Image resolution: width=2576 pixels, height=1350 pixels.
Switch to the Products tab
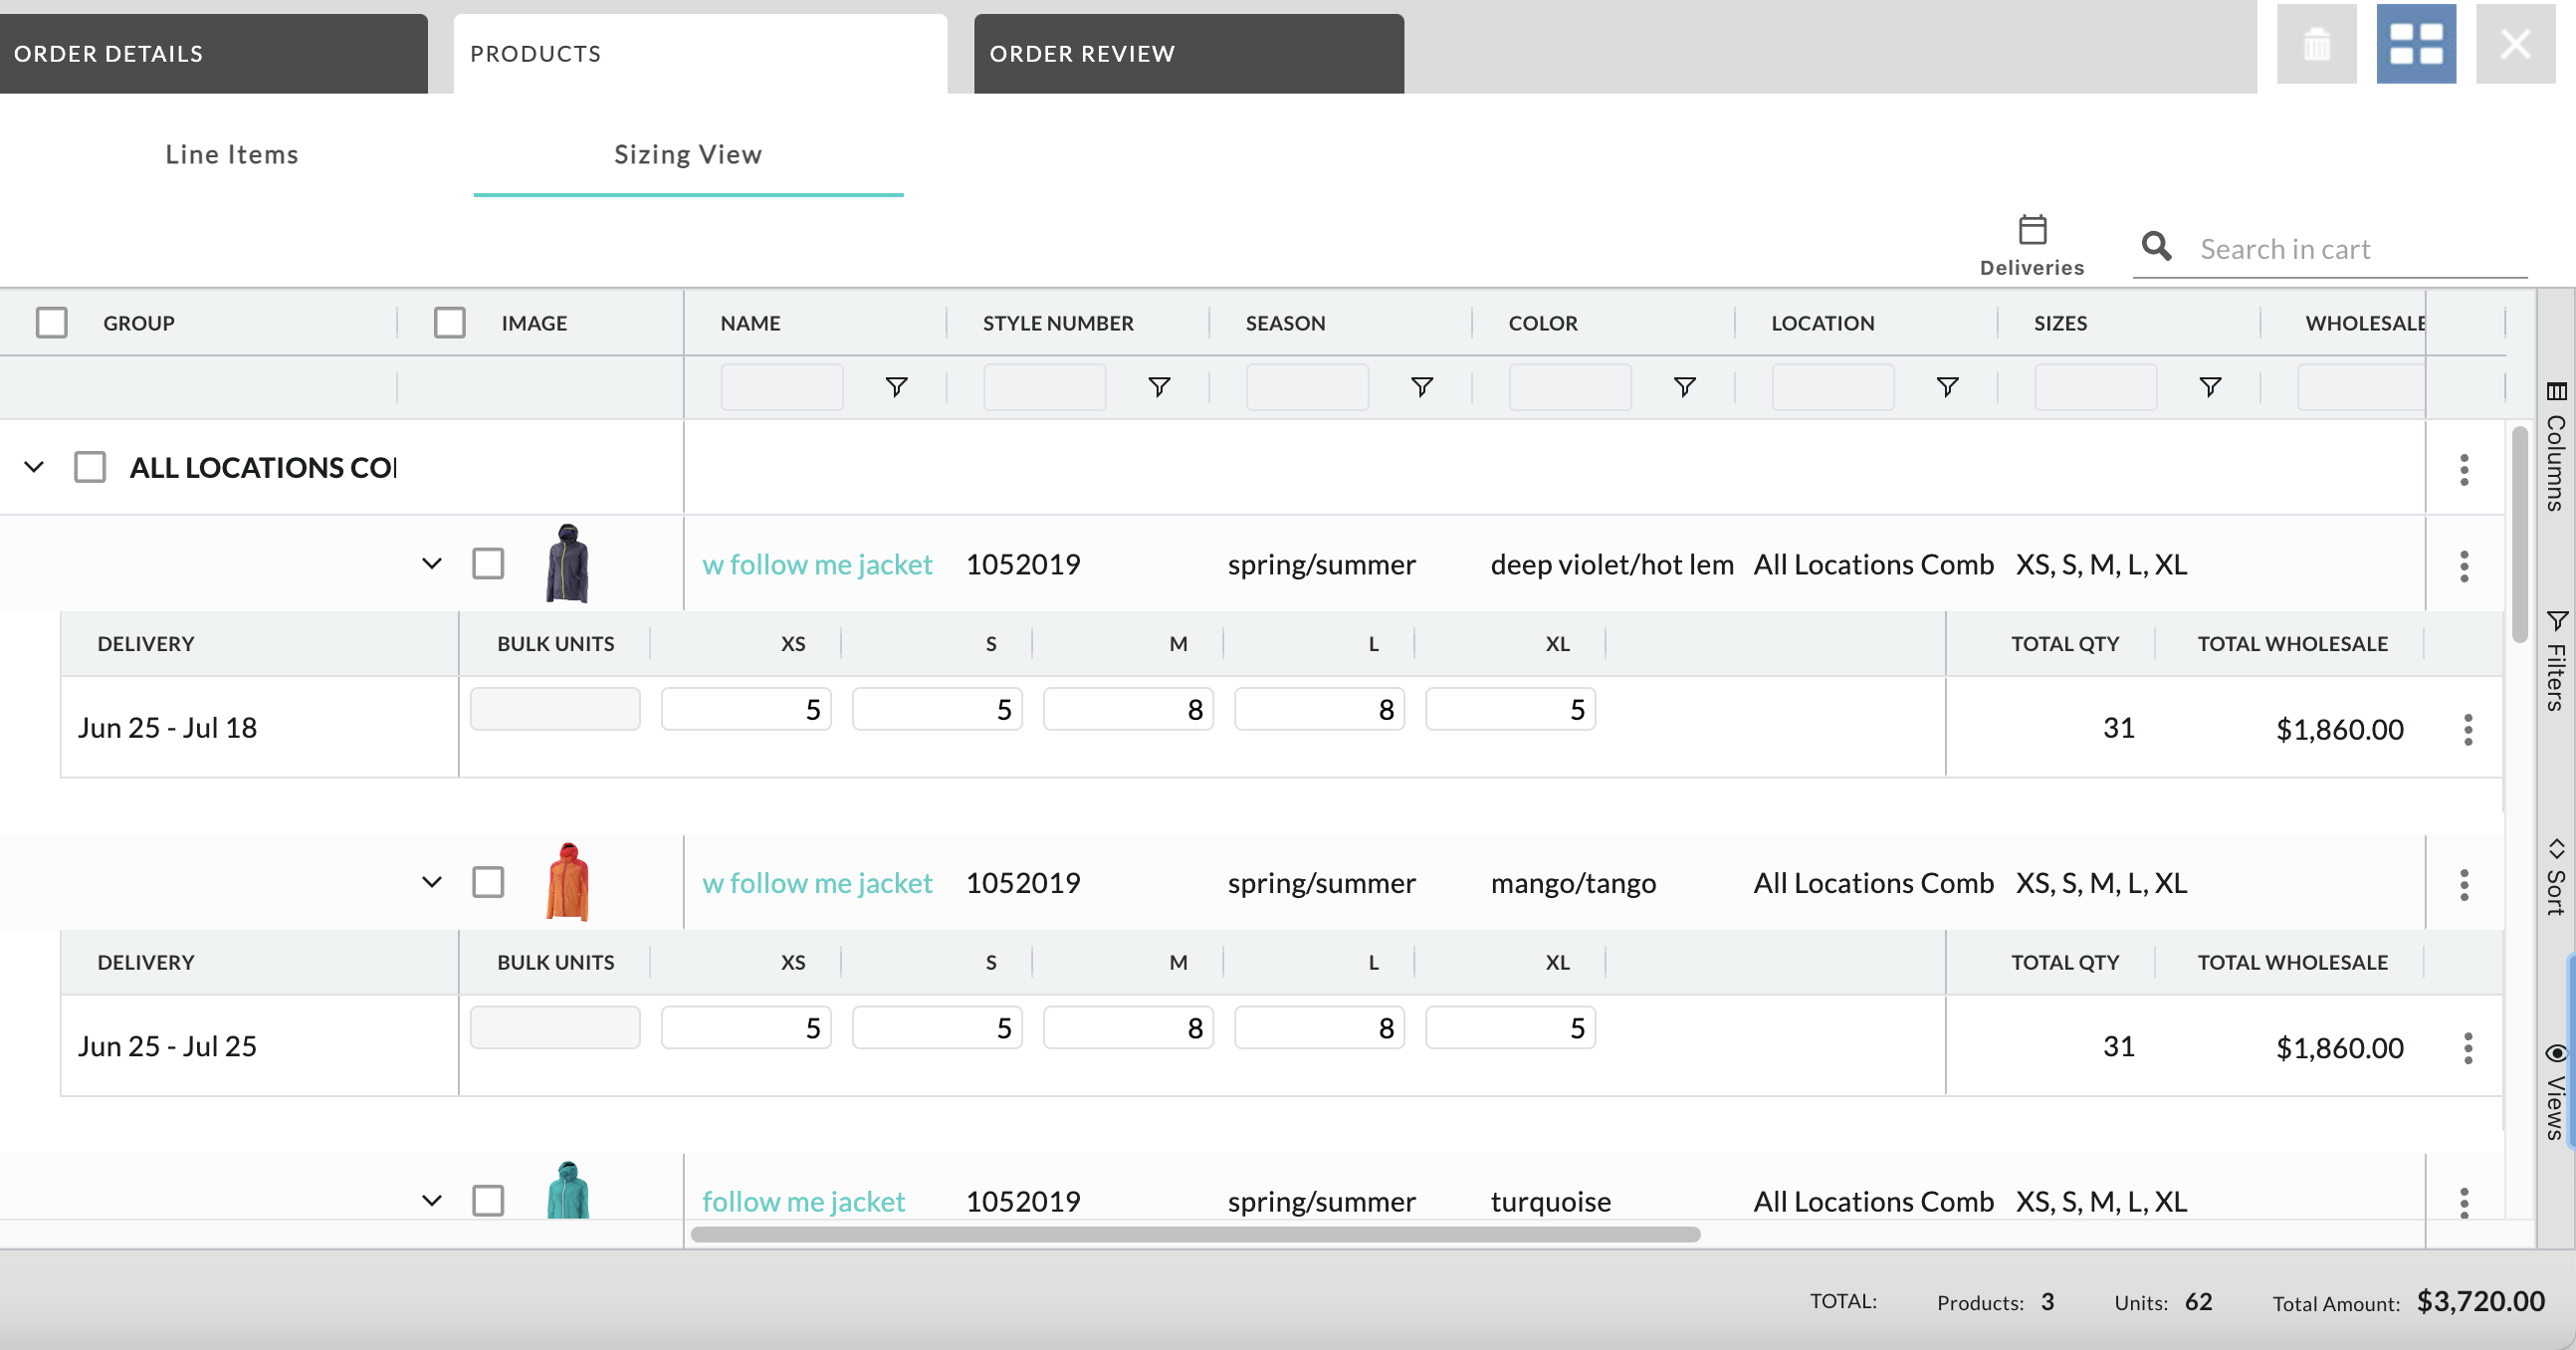coord(700,54)
